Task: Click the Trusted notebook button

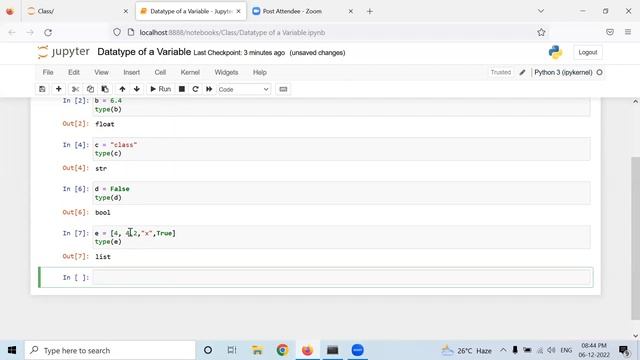Action: click(501, 72)
